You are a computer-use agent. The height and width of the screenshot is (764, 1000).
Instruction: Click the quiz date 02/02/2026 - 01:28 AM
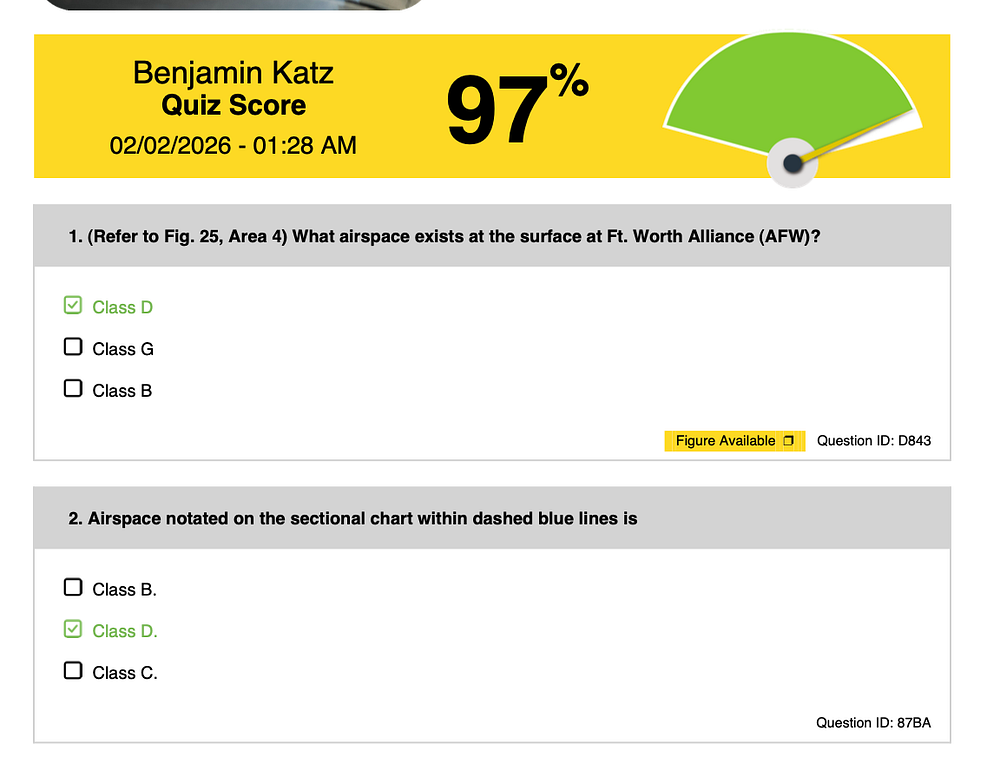click(233, 146)
